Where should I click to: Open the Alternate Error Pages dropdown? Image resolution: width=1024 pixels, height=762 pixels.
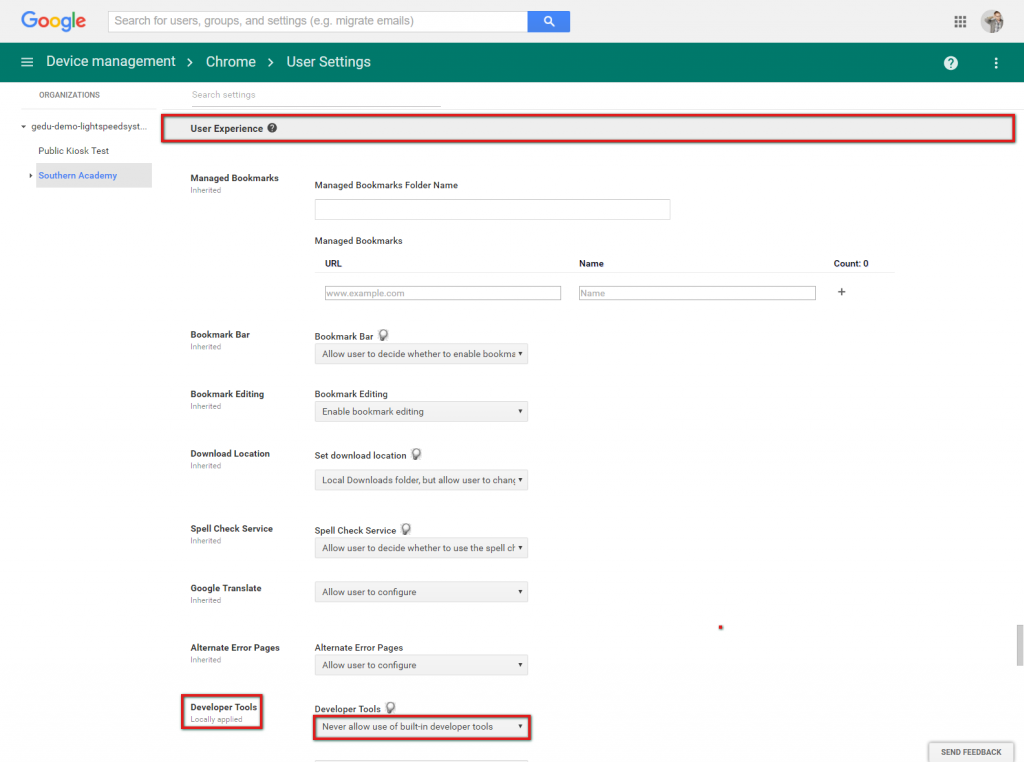tap(421, 665)
